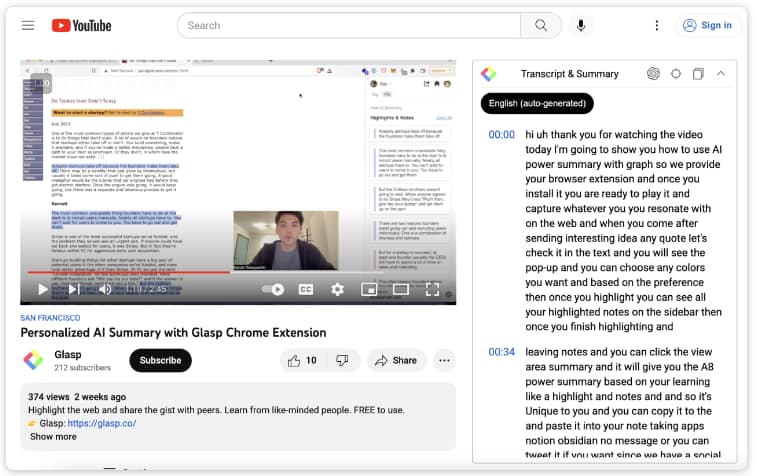The image size is (757, 476).
Task: Sign in to YouTube
Action: [x=707, y=25]
